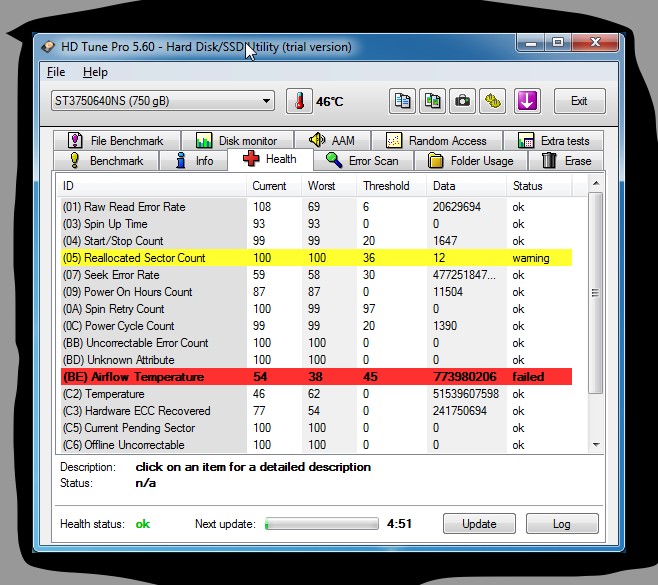Select the (C6) Offline Uncorrectable row
The height and width of the screenshot is (585, 658).
coord(316,445)
